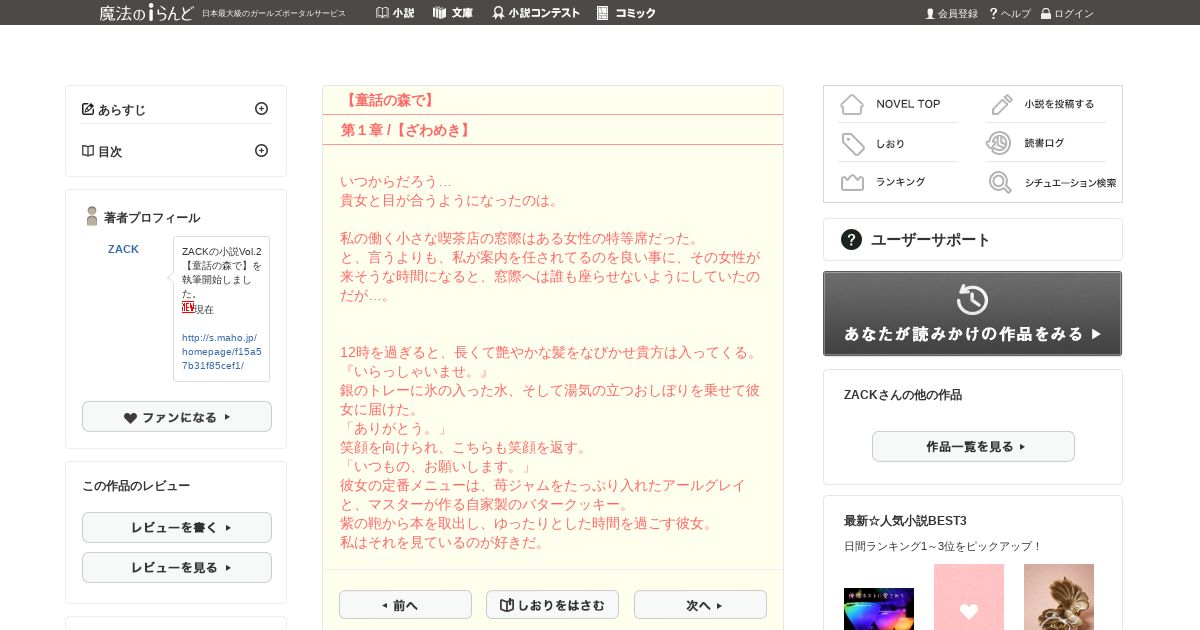Click the ユーザーサポート question mark icon

click(851, 239)
